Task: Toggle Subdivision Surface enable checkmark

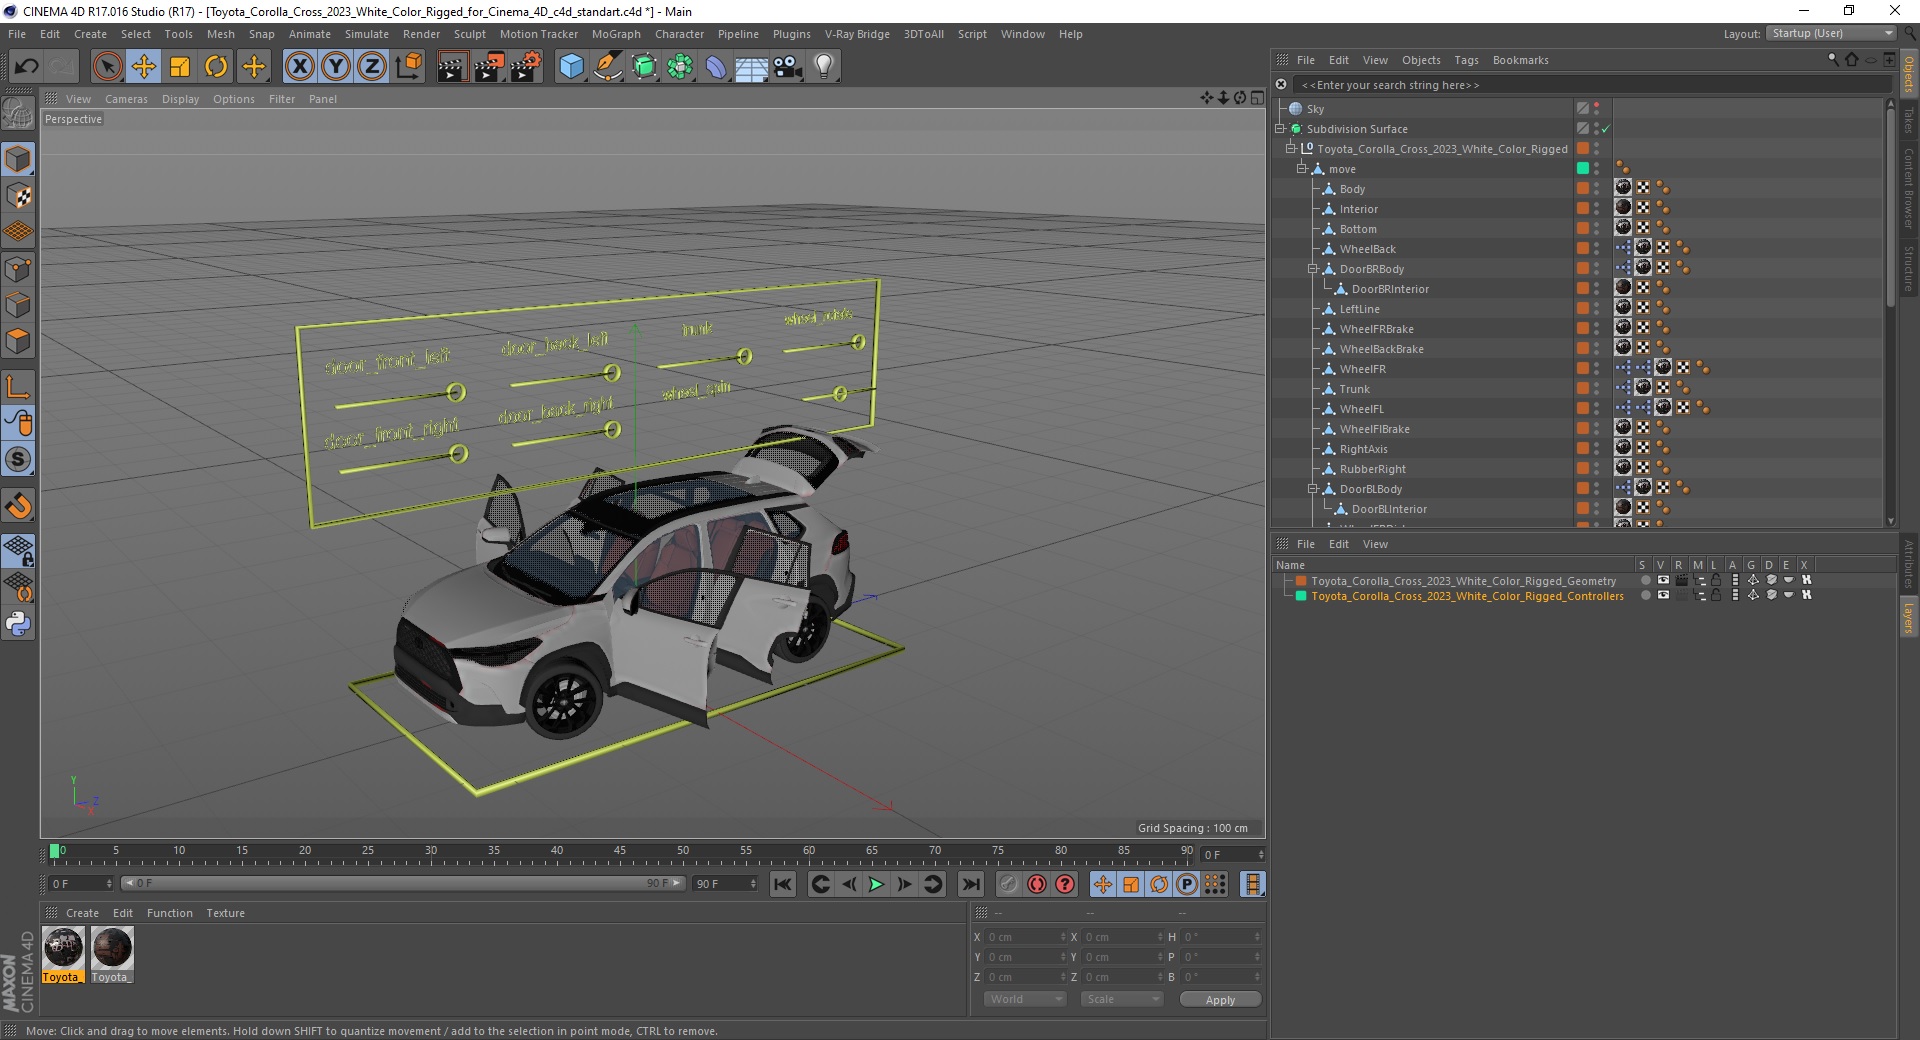Action: (1606, 129)
